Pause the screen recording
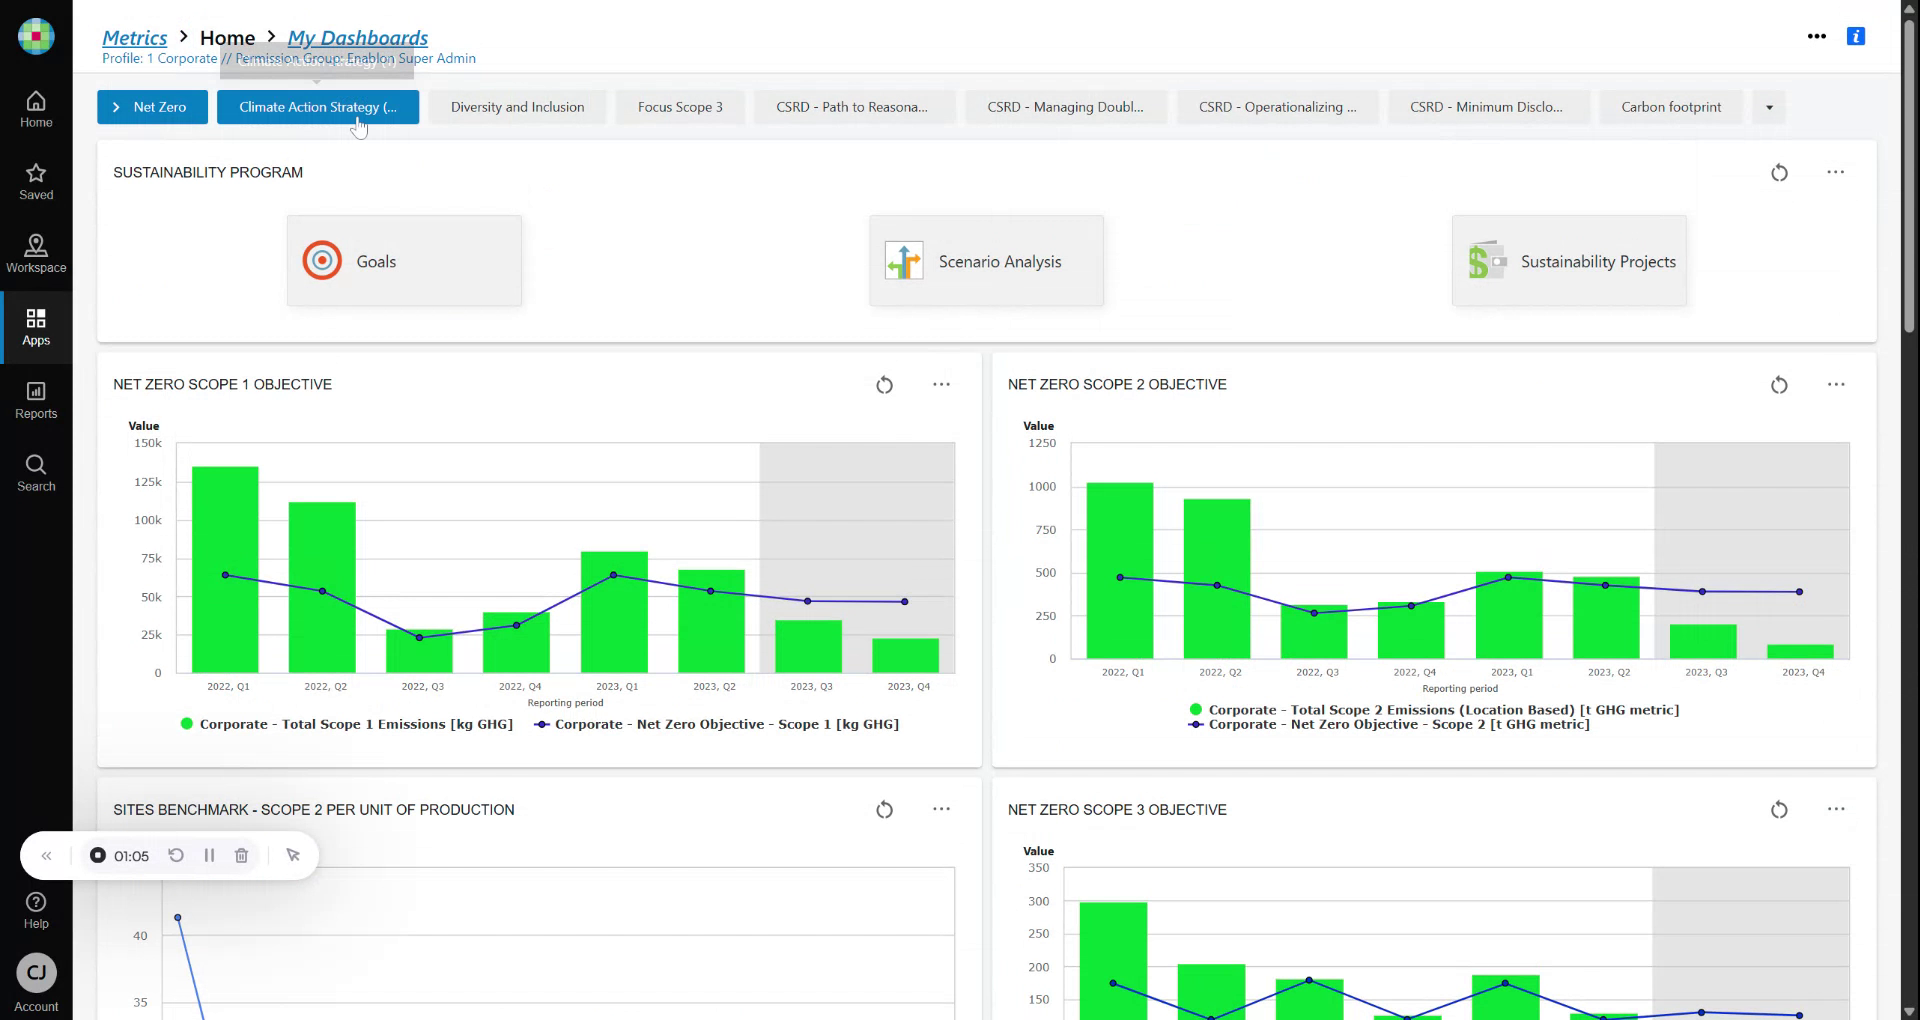This screenshot has width=1920, height=1020. (x=209, y=856)
